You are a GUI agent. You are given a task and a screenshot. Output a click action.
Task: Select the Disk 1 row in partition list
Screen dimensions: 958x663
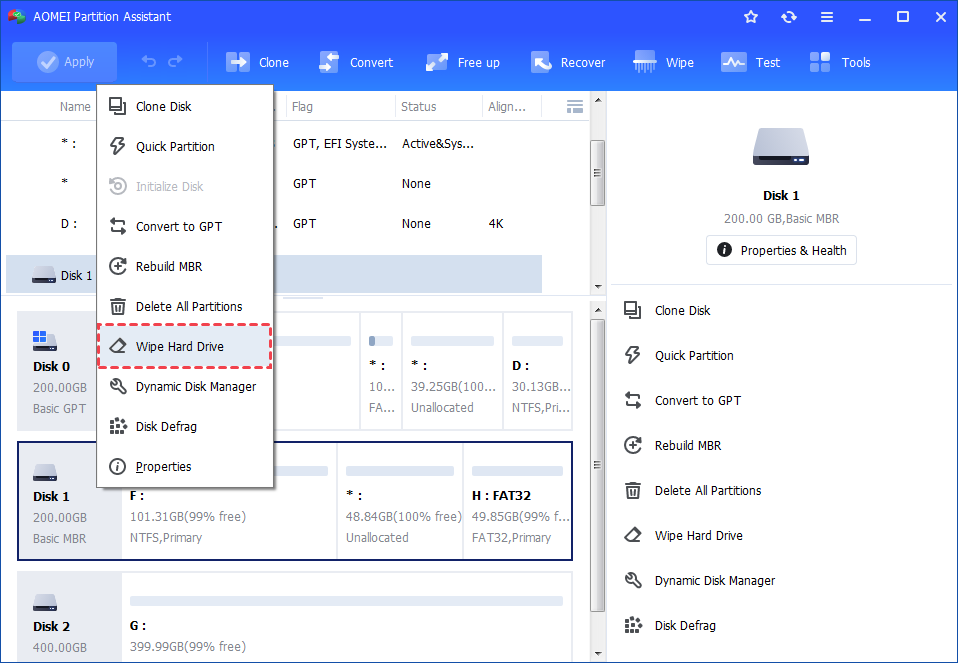[x=274, y=274]
